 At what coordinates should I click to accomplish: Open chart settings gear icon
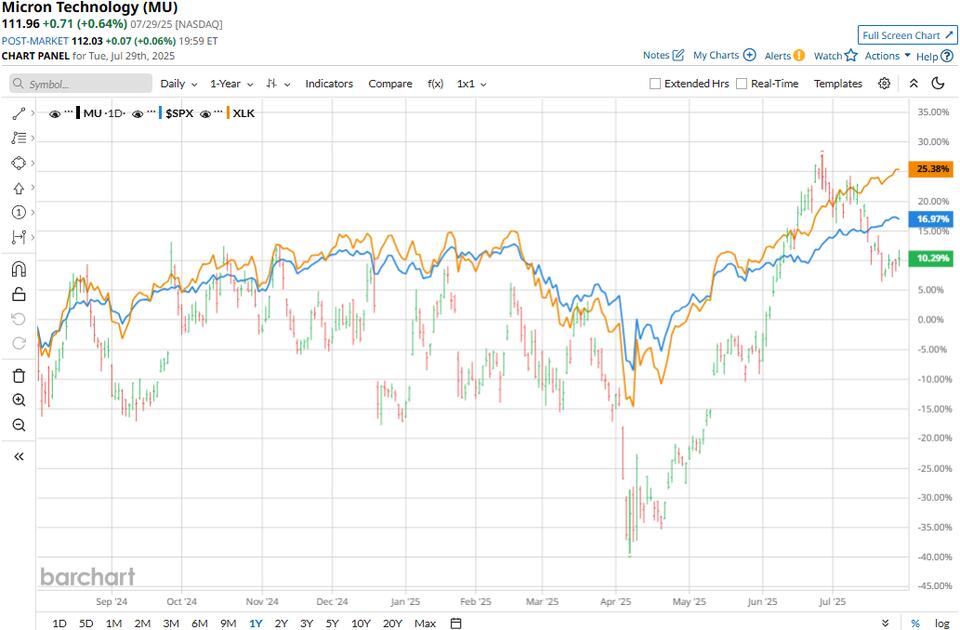click(884, 83)
